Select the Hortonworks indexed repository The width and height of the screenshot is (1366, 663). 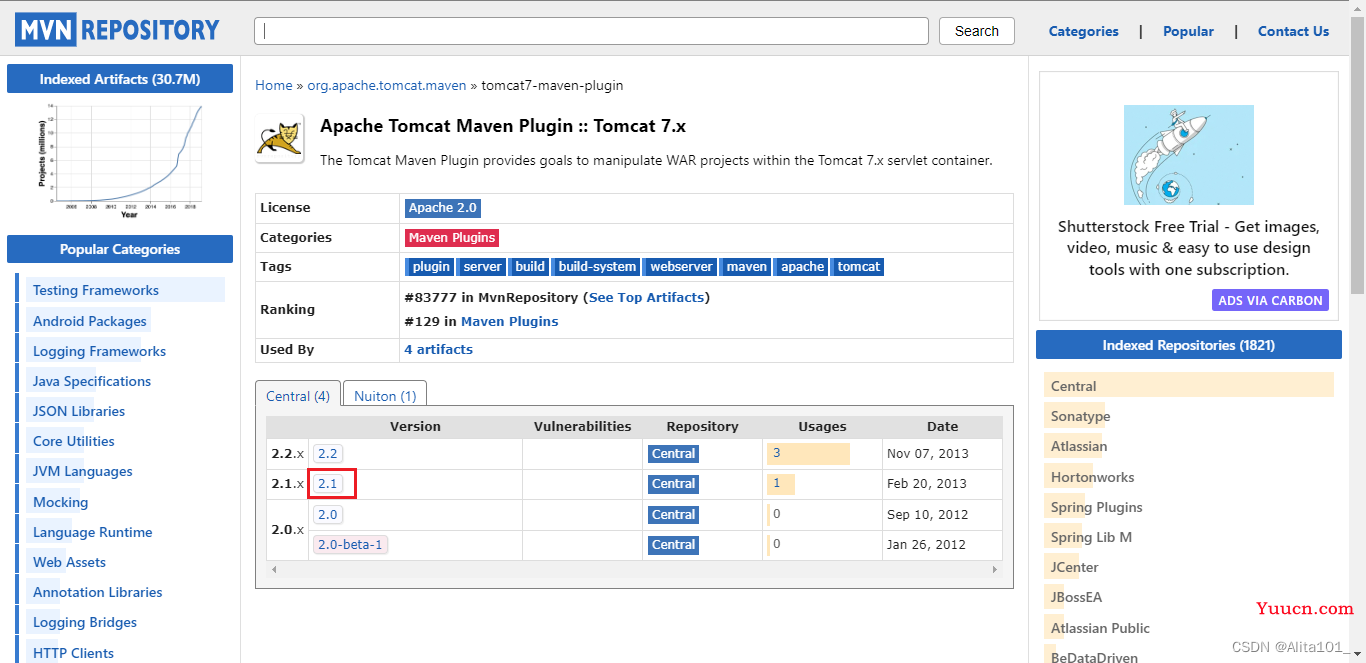point(1093,477)
